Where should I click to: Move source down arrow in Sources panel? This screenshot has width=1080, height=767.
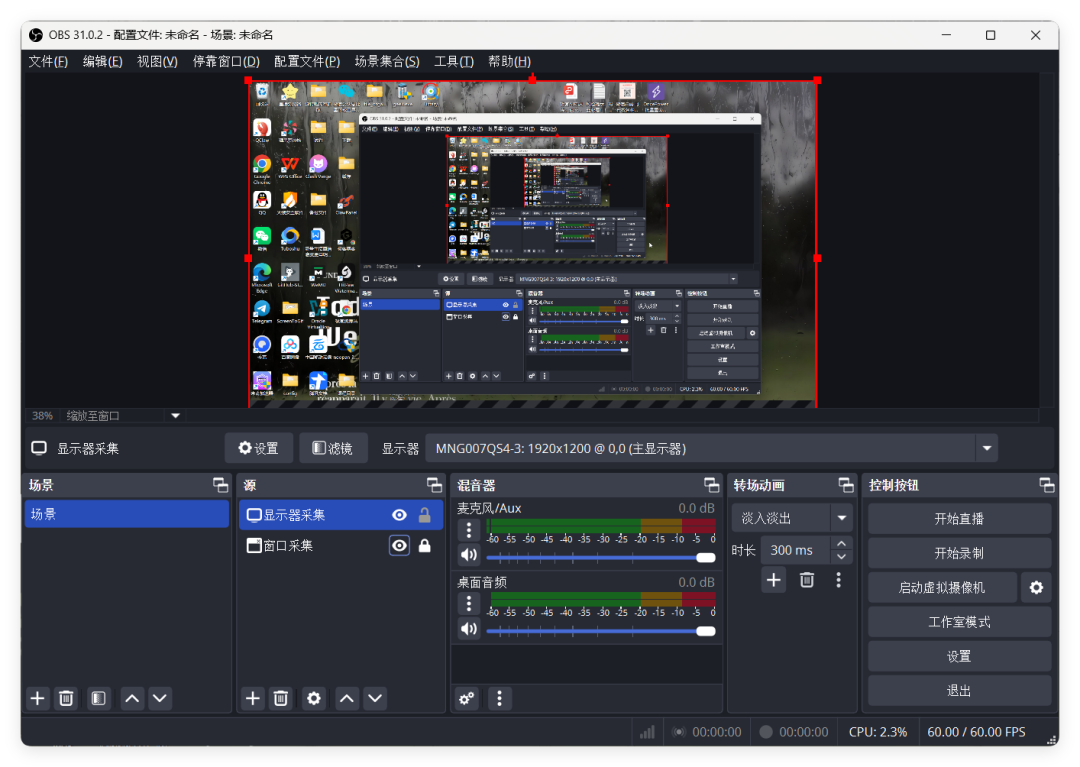point(375,698)
